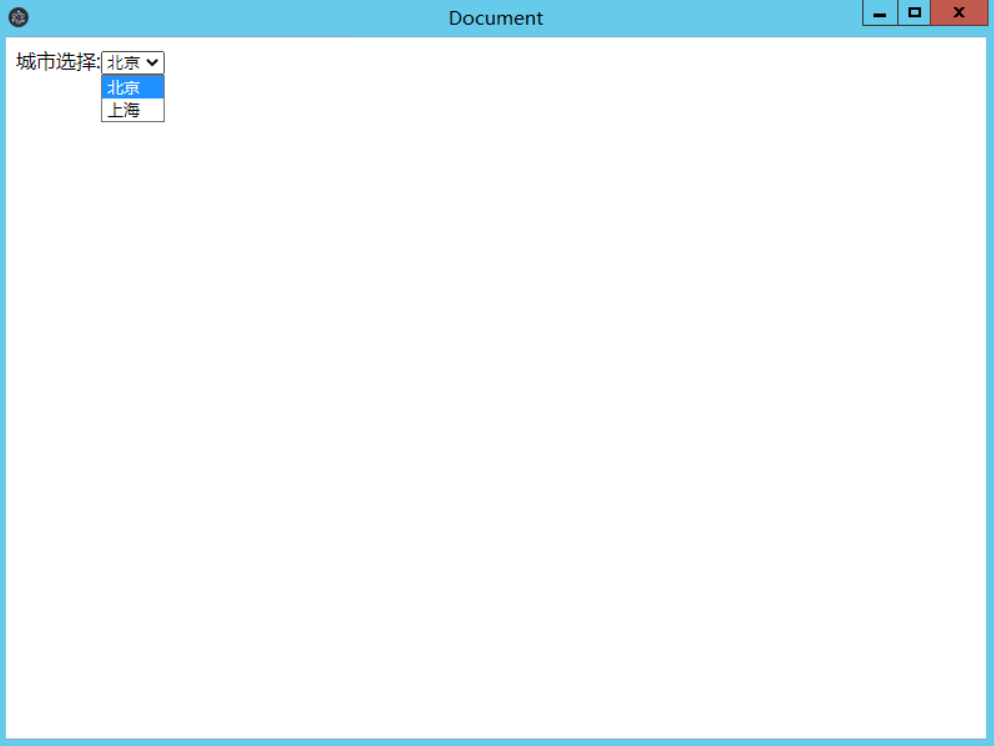Select 北京 from the dropdown list
The width and height of the screenshot is (994, 746).
[x=132, y=87]
